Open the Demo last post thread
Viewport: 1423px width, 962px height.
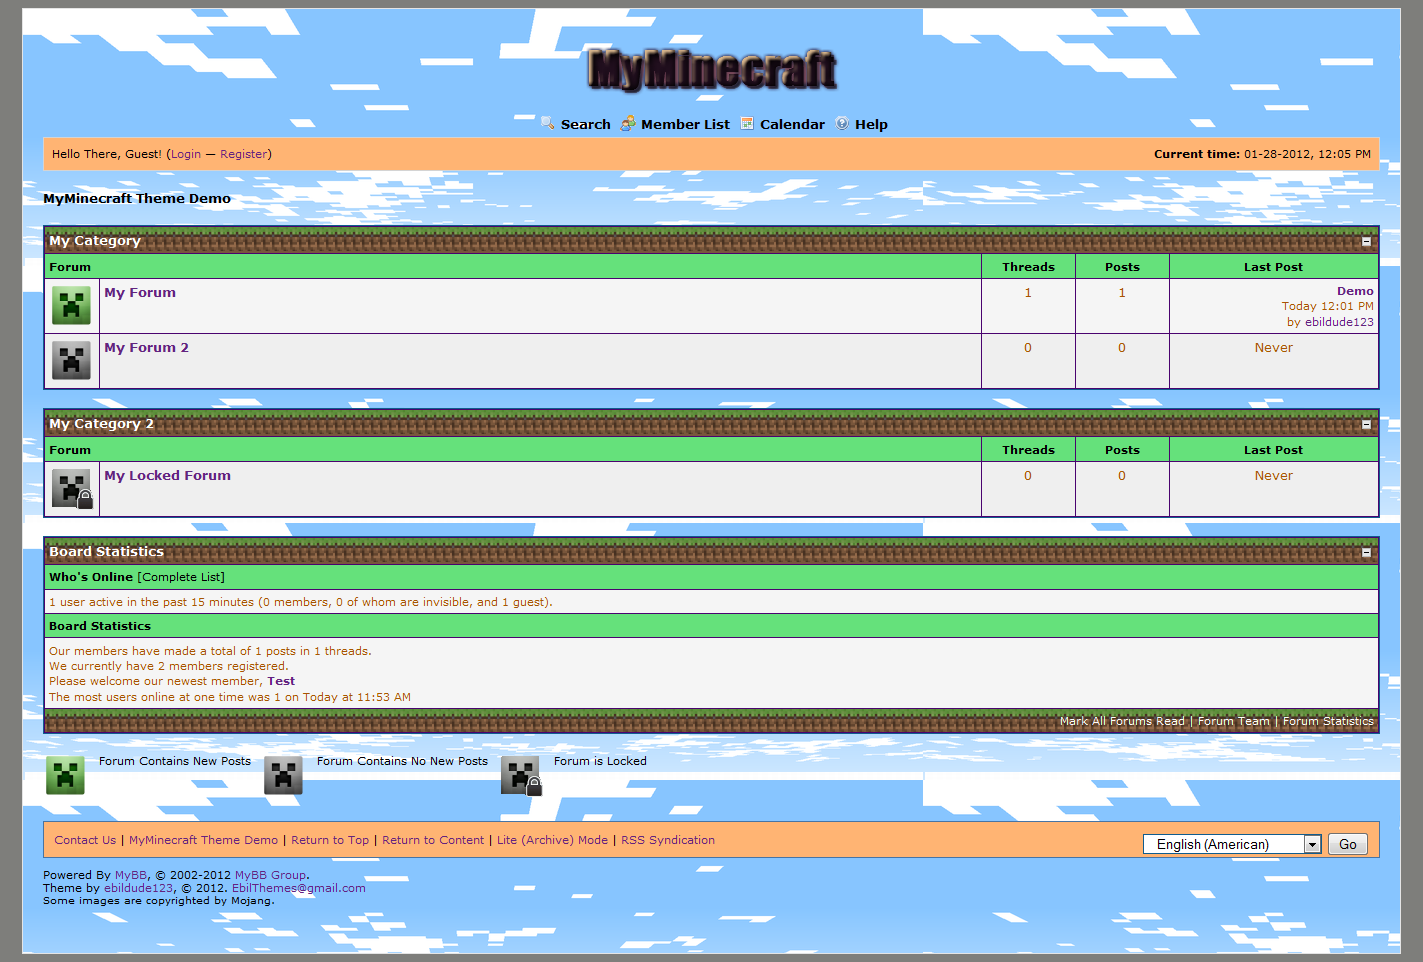point(1355,291)
